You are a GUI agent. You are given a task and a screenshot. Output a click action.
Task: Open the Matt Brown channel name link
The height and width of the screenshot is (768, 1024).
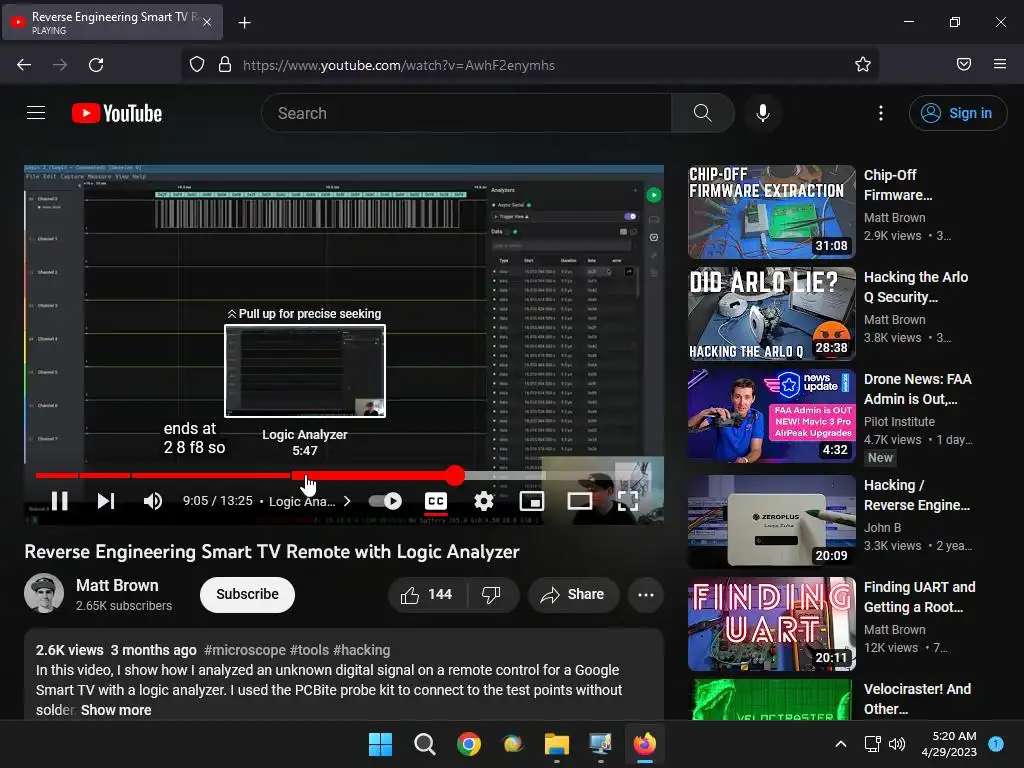pyautogui.click(x=117, y=585)
